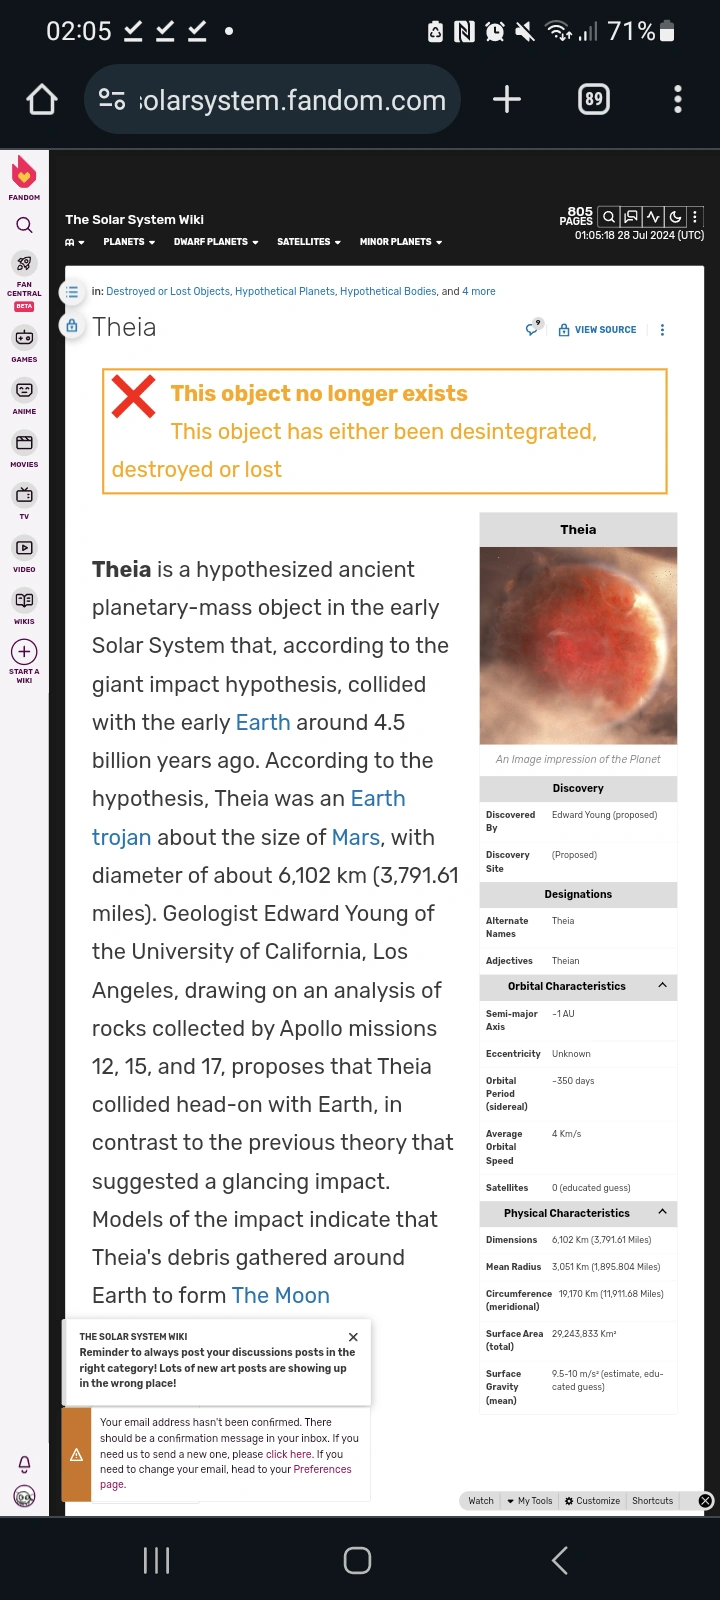Click the article comments bubble icon
The width and height of the screenshot is (720, 1600).
click(534, 328)
